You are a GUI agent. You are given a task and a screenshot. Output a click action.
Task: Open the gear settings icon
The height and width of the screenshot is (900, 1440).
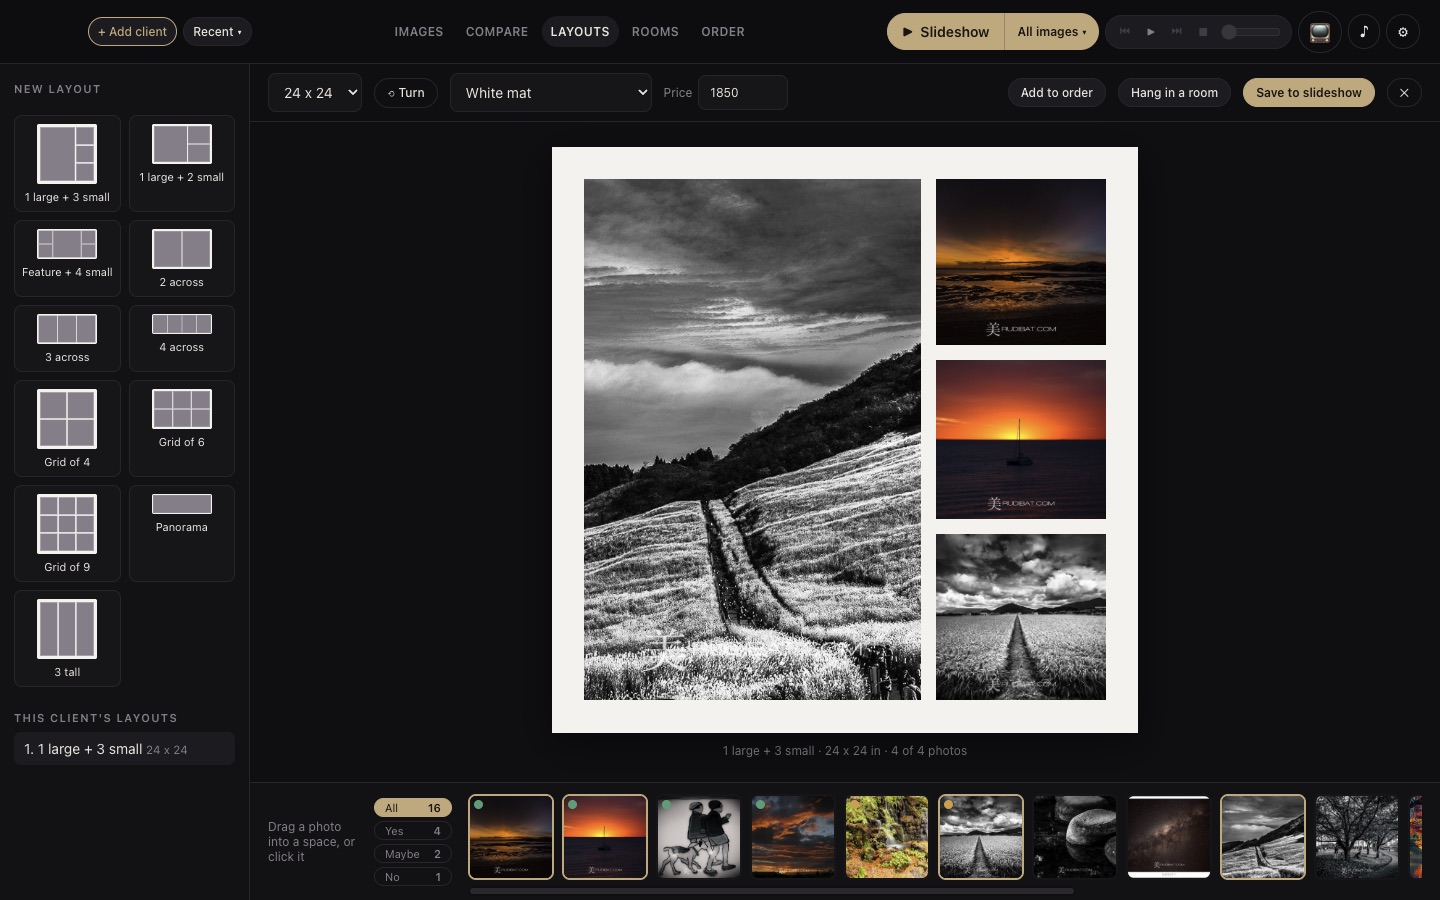coord(1403,32)
